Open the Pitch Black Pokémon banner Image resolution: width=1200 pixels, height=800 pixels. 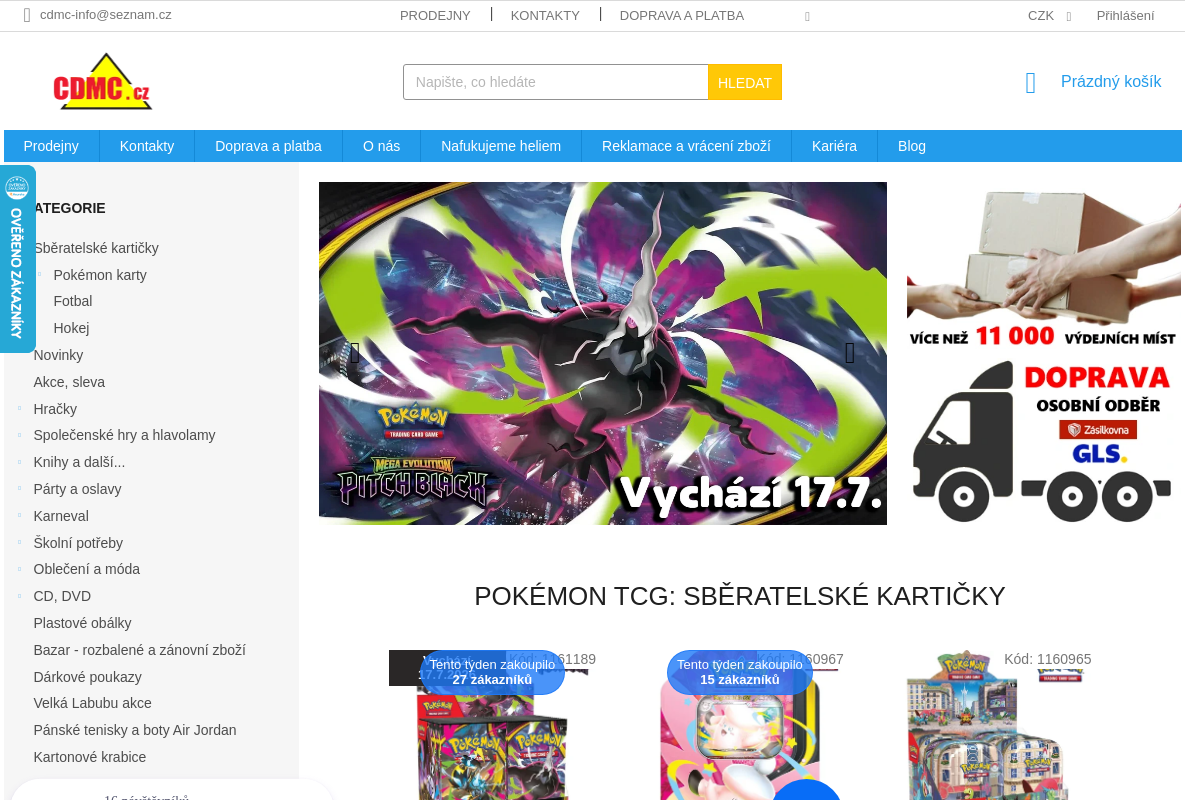[603, 353]
